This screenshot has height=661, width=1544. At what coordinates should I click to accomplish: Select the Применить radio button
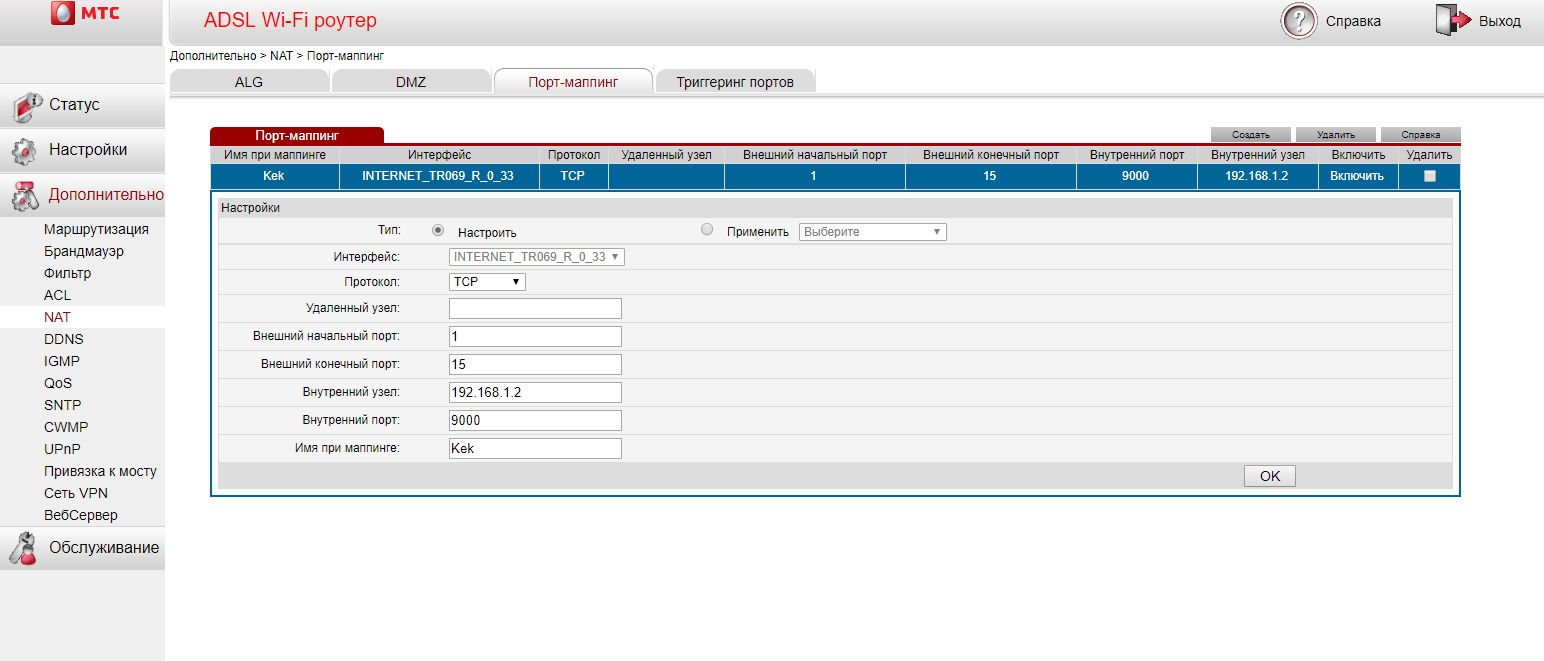[x=707, y=230]
